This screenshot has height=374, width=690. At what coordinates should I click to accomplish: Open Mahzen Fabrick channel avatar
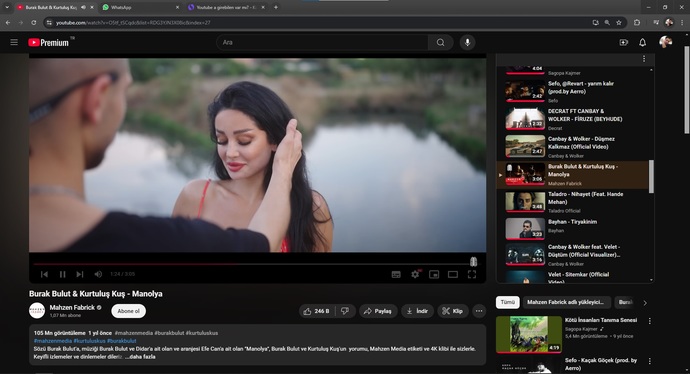pos(37,311)
